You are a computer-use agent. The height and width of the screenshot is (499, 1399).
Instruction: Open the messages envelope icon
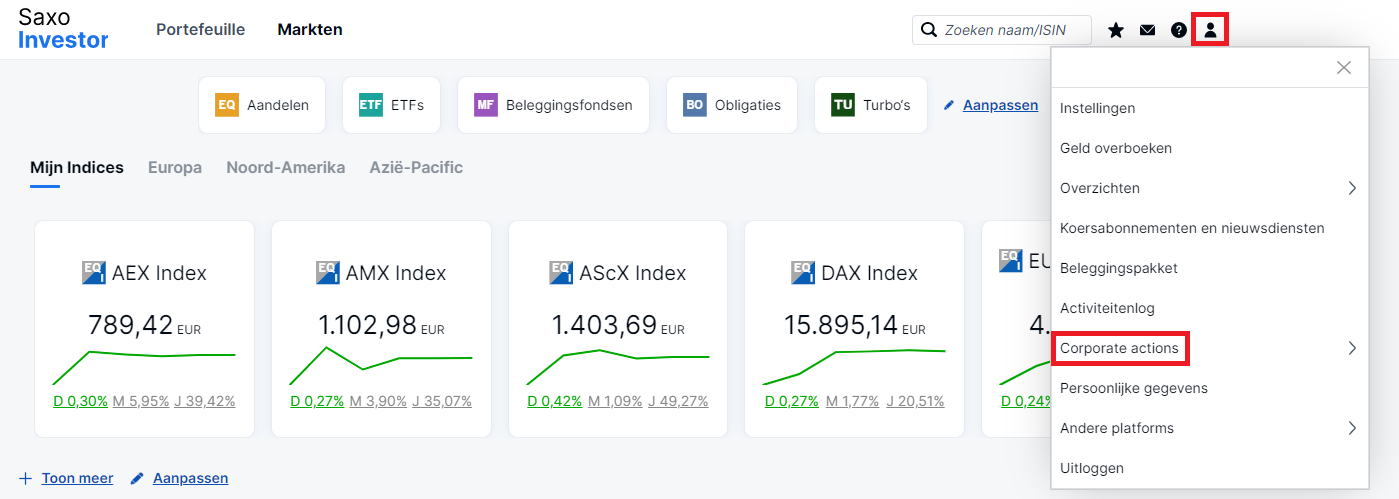pyautogui.click(x=1147, y=30)
